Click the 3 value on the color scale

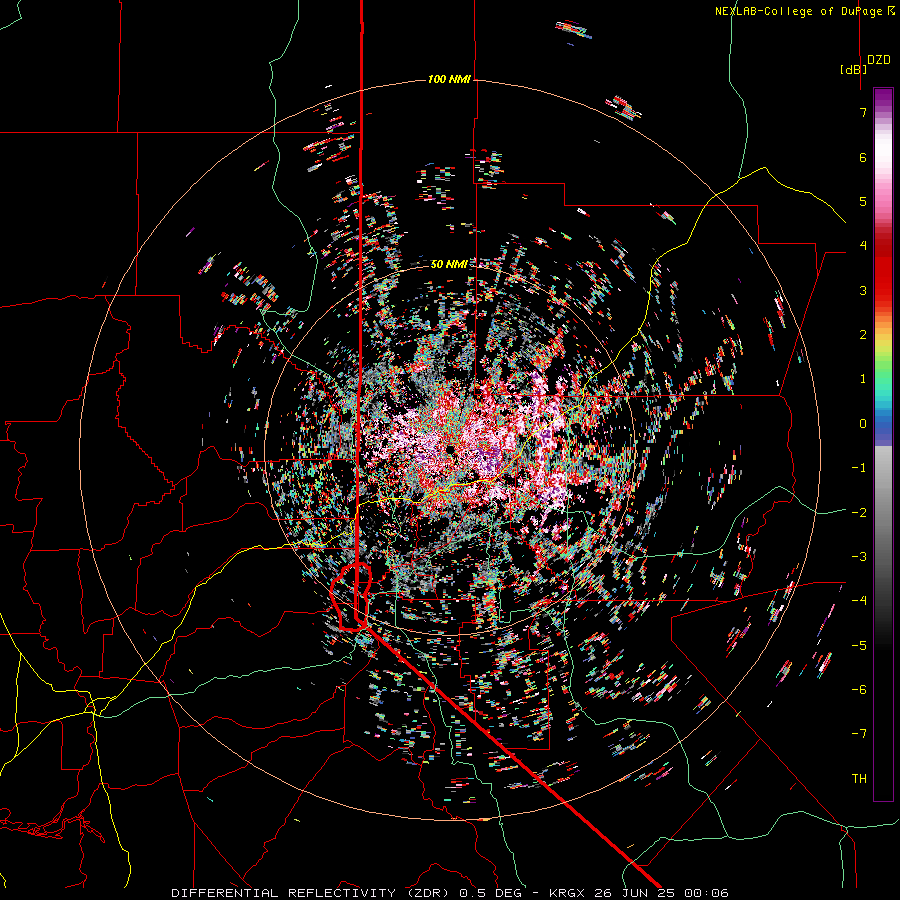coord(863,290)
